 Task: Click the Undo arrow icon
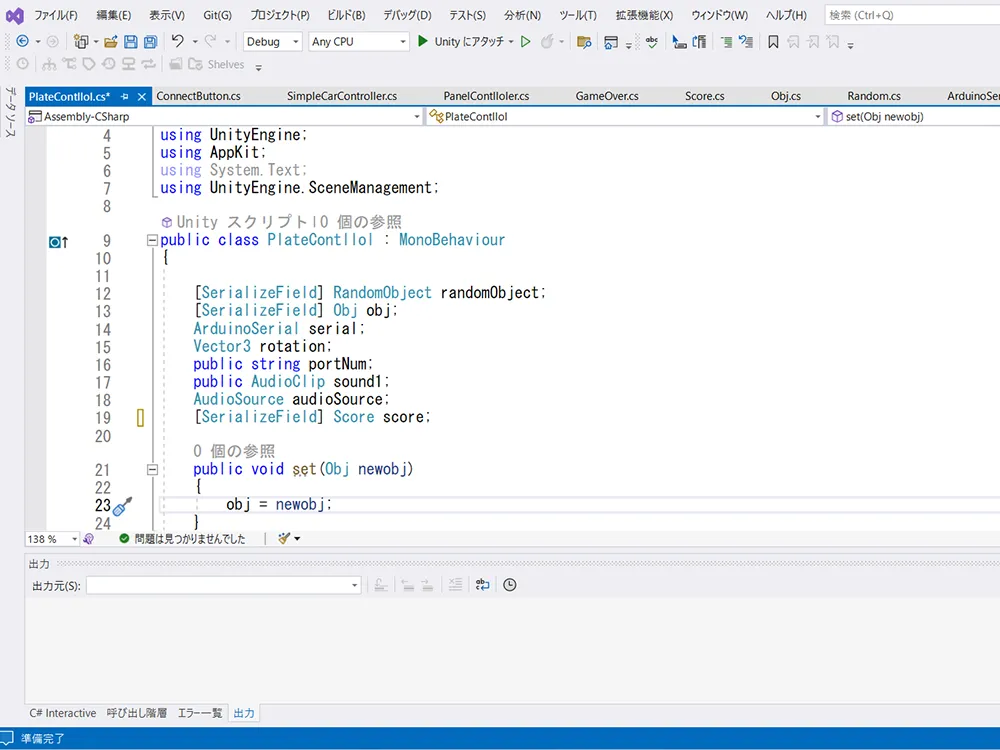(x=177, y=41)
